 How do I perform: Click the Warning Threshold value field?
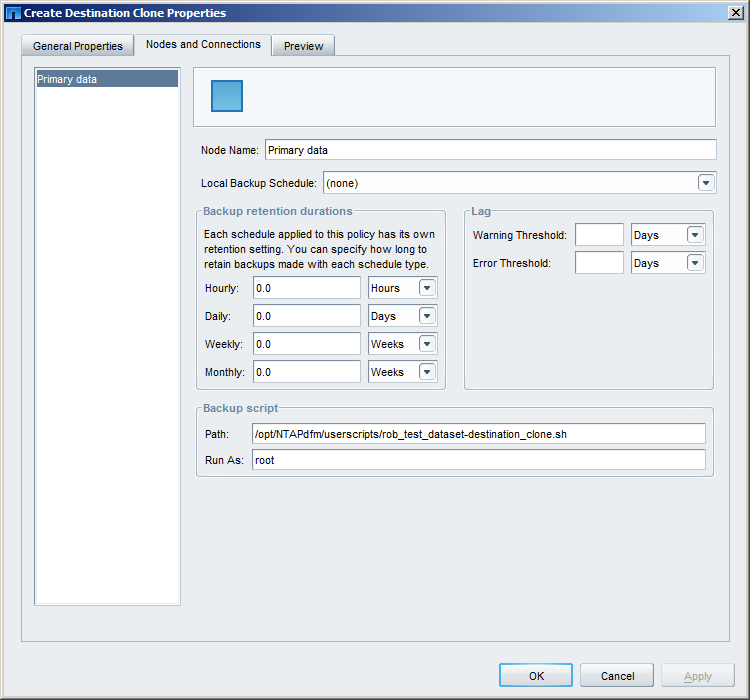click(599, 235)
